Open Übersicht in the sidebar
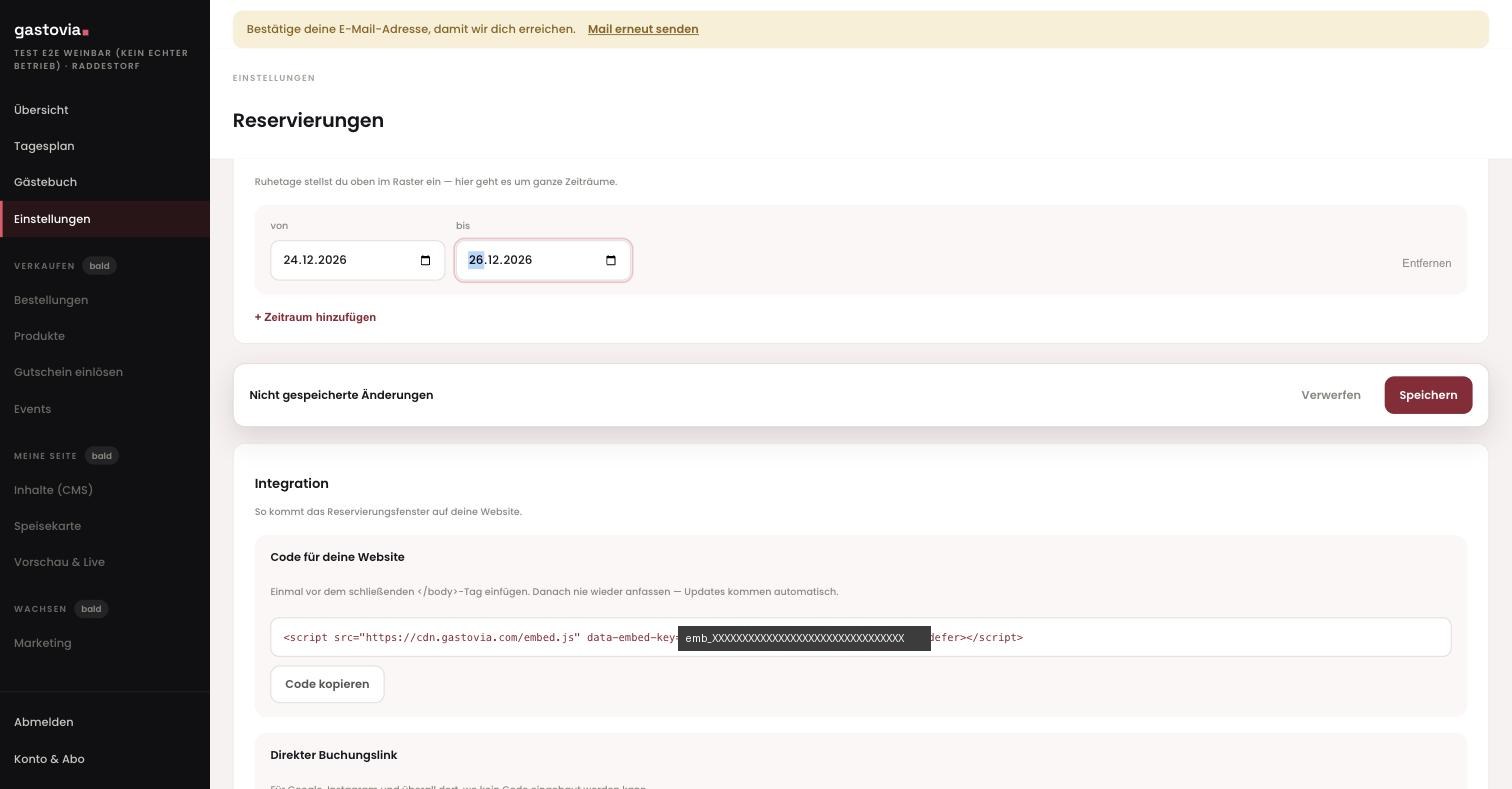This screenshot has height=789, width=1512. tap(41, 110)
